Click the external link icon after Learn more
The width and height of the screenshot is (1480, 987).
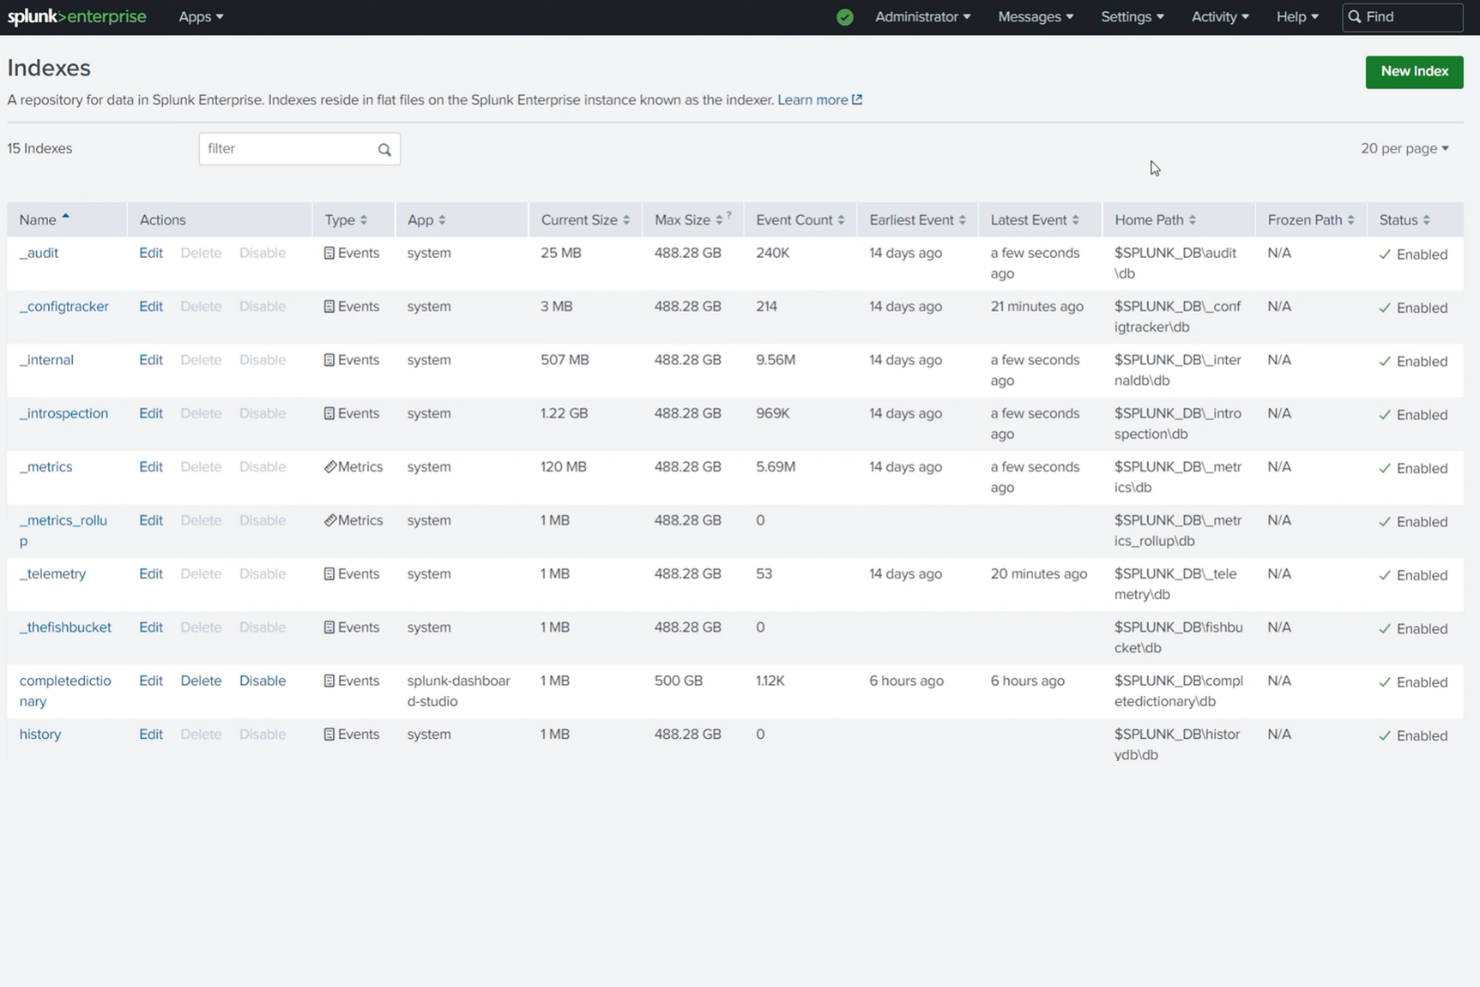[858, 99]
